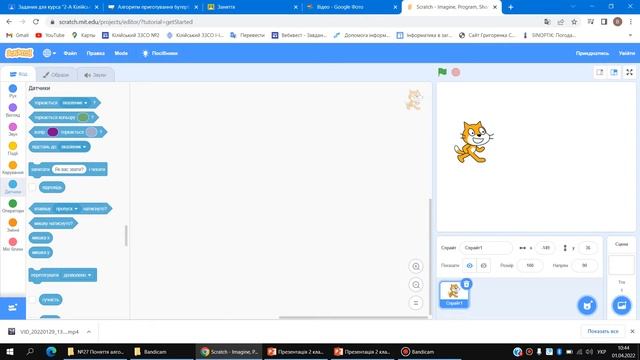640x360 pixels.
Task: Open key dropdown in key pressed block
Action: (67, 209)
